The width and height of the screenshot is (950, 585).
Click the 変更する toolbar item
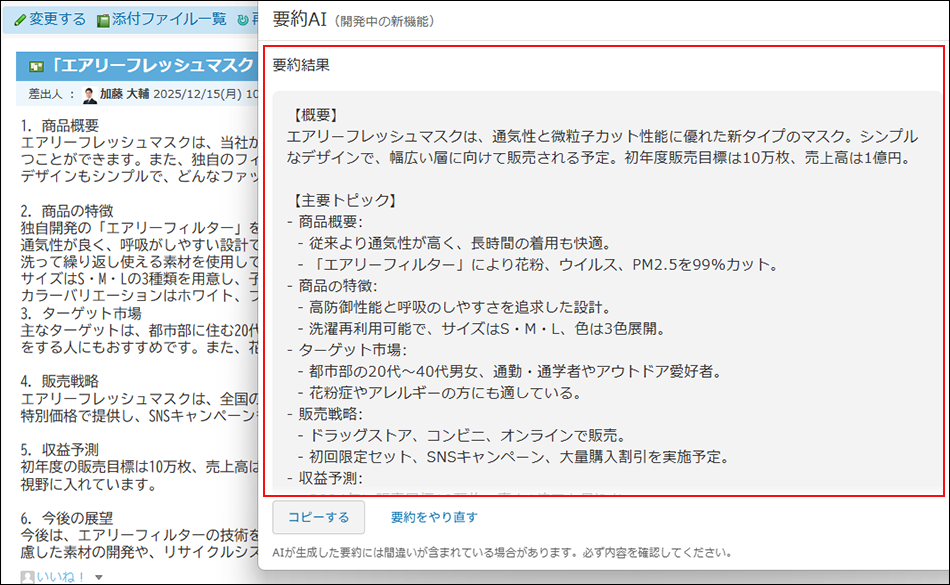55,18
